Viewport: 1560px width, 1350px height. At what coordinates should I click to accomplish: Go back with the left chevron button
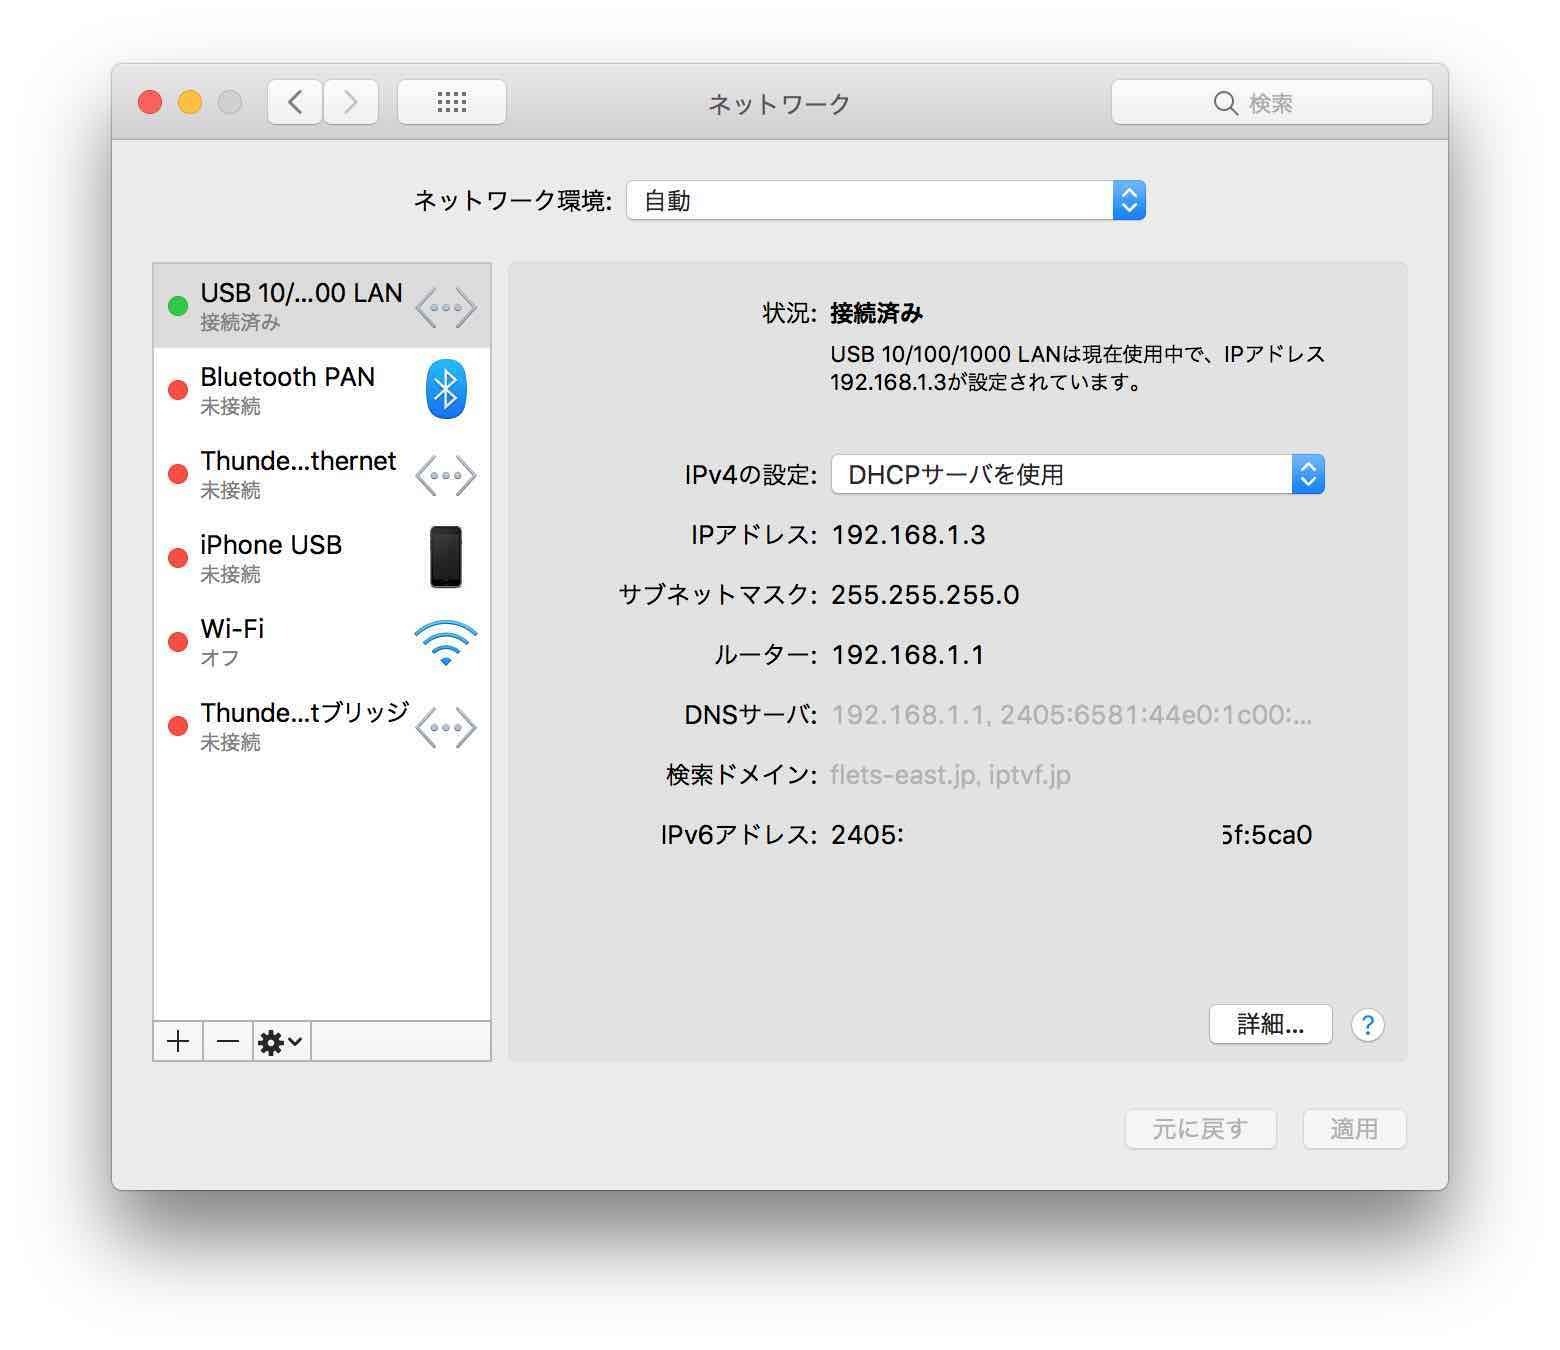[295, 102]
